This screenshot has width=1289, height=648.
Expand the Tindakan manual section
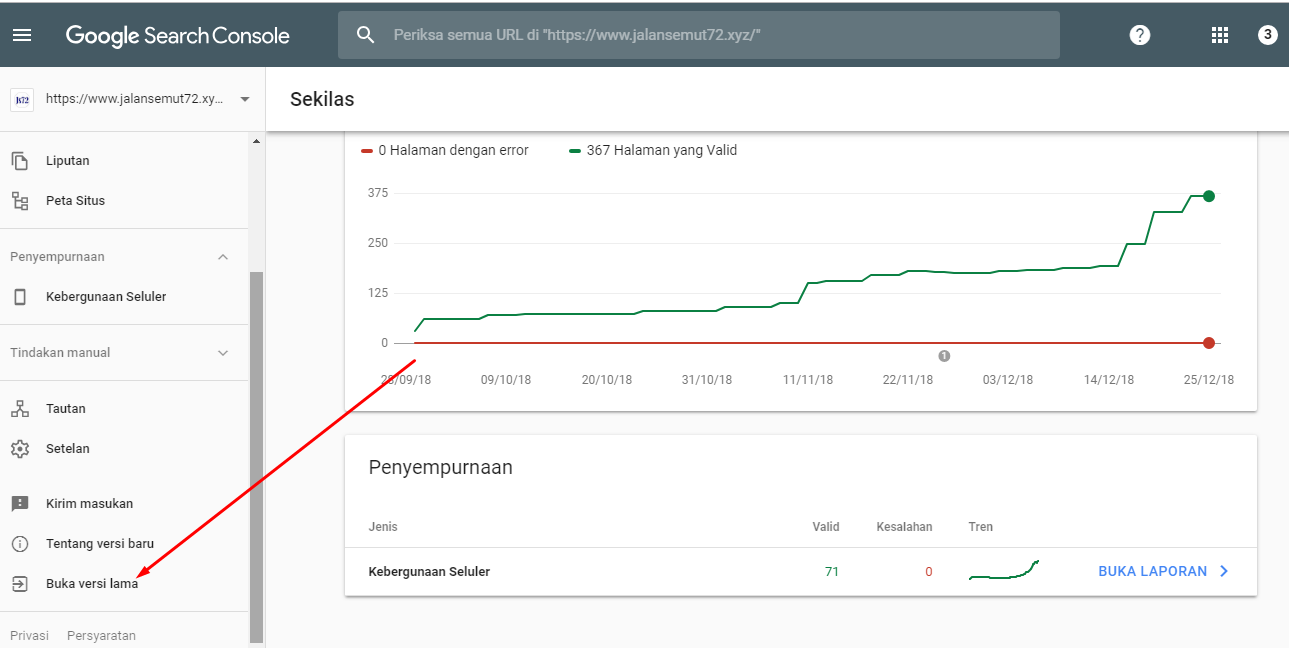point(223,353)
